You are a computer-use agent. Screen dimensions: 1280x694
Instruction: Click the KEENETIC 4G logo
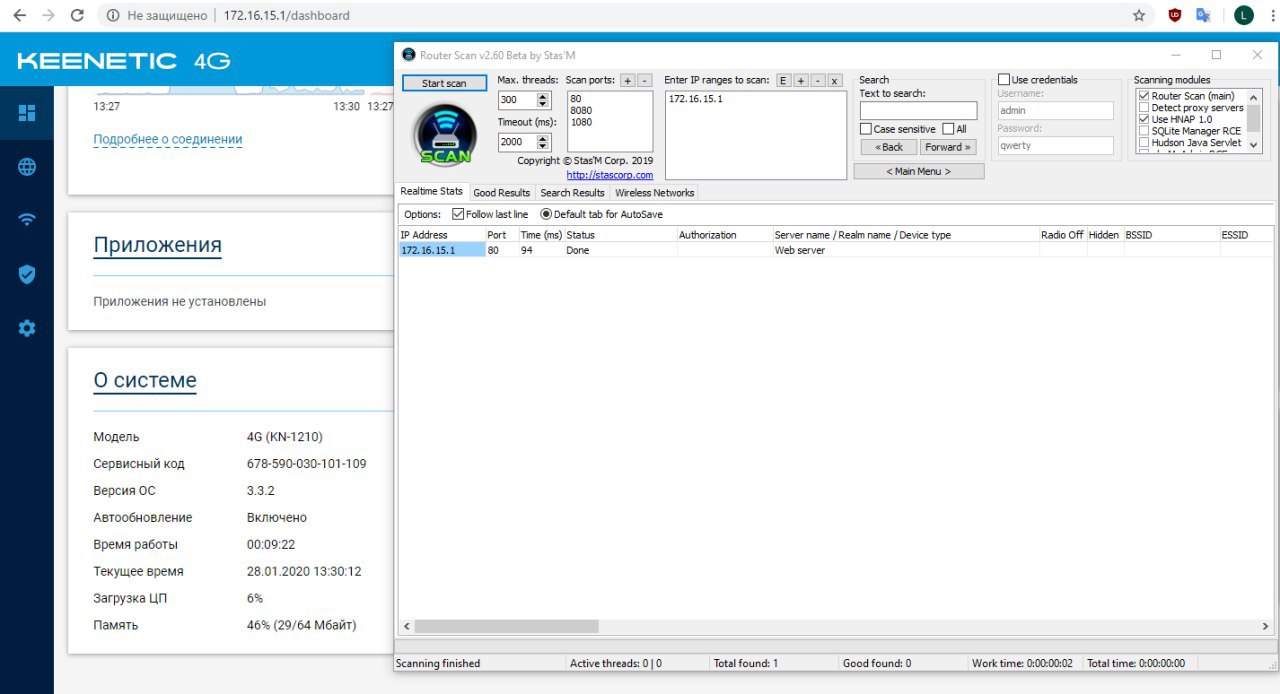click(124, 61)
